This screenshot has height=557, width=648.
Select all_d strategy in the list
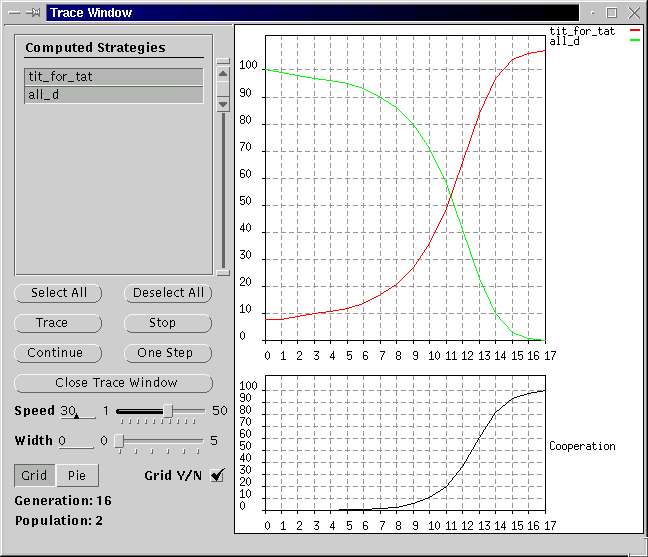click(113, 95)
